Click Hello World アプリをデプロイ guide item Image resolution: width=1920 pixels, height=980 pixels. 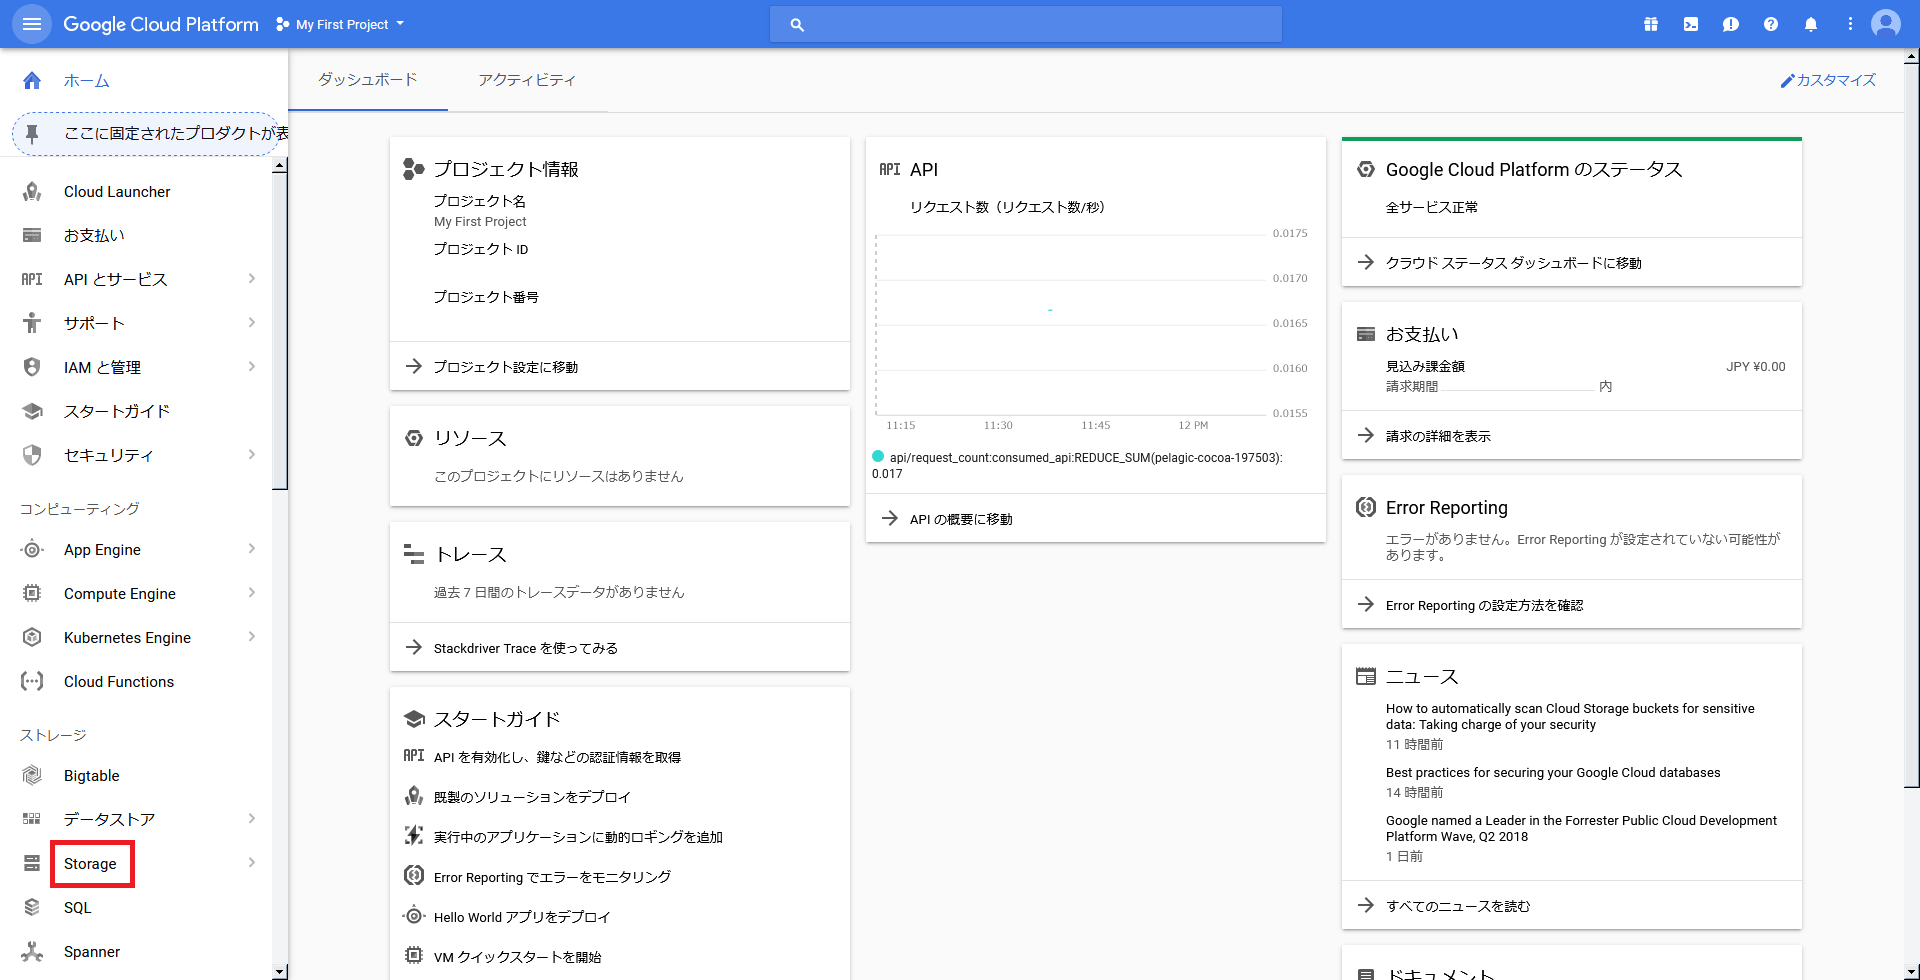pyautogui.click(x=522, y=917)
